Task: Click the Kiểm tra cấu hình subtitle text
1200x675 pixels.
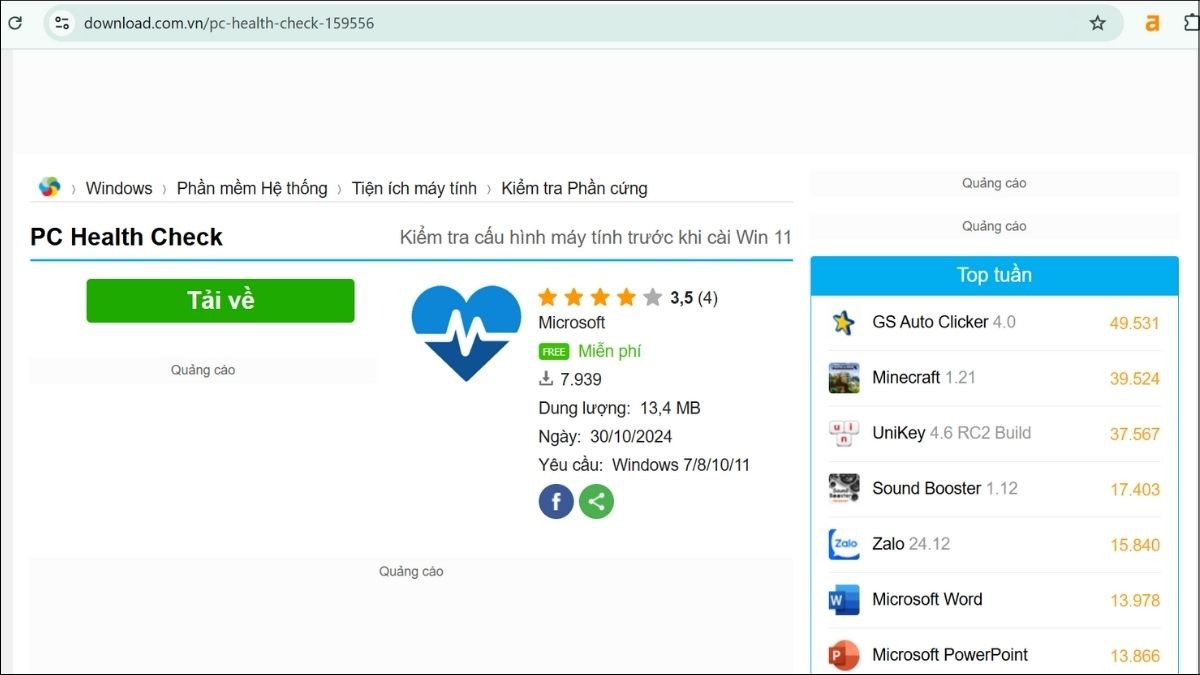Action: click(595, 238)
